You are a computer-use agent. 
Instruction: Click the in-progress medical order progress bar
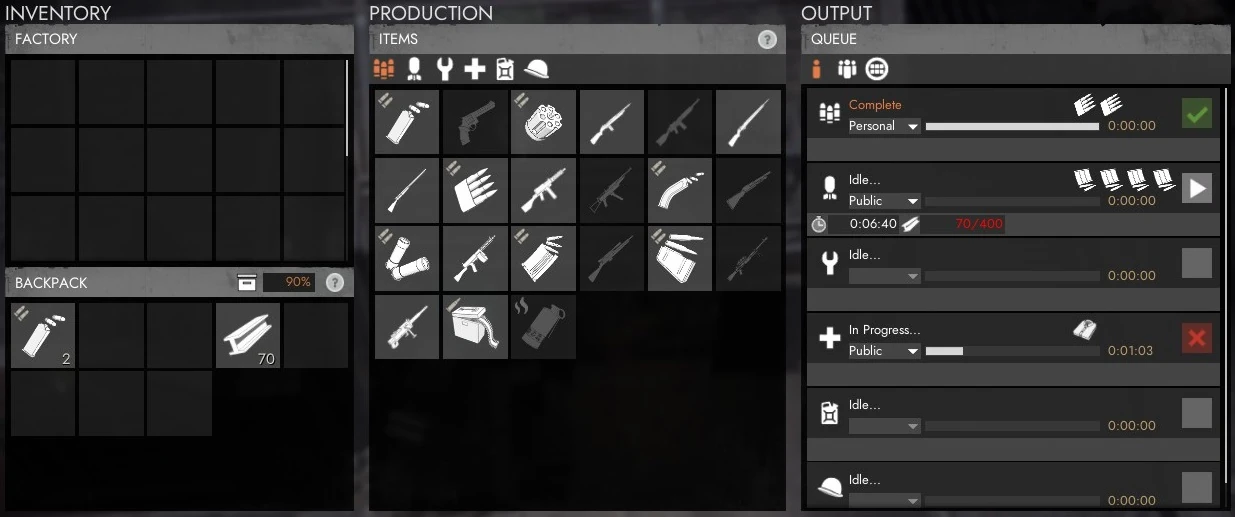pos(1012,351)
